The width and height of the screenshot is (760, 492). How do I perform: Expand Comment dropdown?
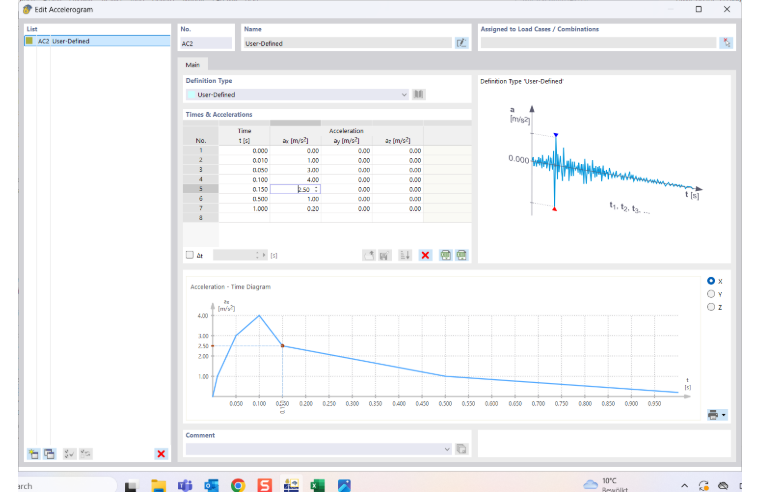(x=447, y=449)
